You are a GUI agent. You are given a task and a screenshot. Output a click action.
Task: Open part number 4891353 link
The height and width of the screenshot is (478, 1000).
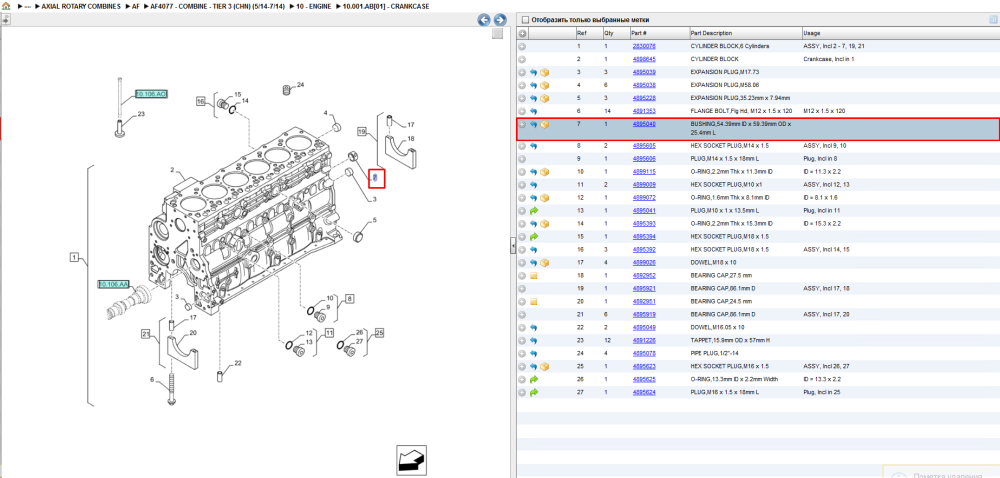pyautogui.click(x=643, y=111)
